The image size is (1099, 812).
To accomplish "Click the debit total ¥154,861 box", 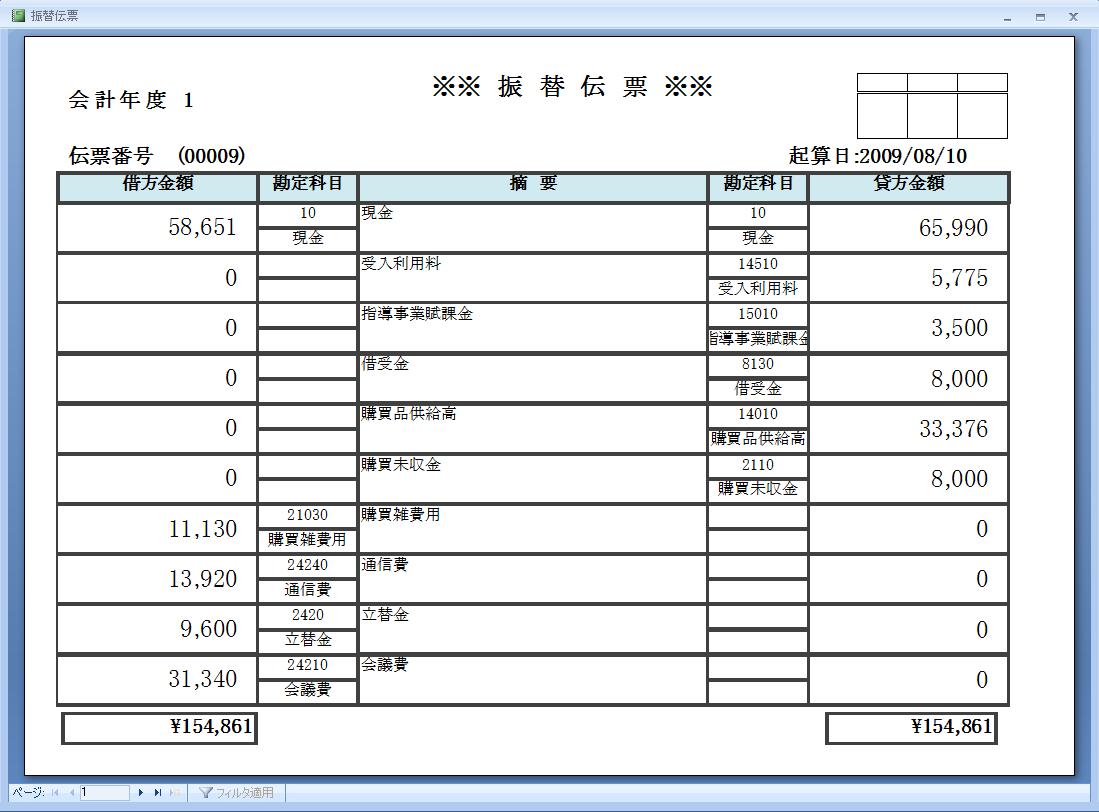I will tap(159, 727).
